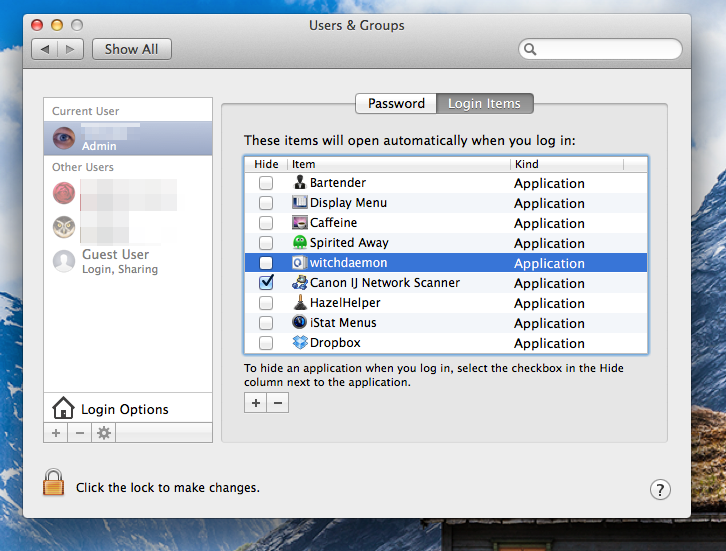Click 'Click the lock to make changes' text
This screenshot has height=551, width=726.
[168, 488]
